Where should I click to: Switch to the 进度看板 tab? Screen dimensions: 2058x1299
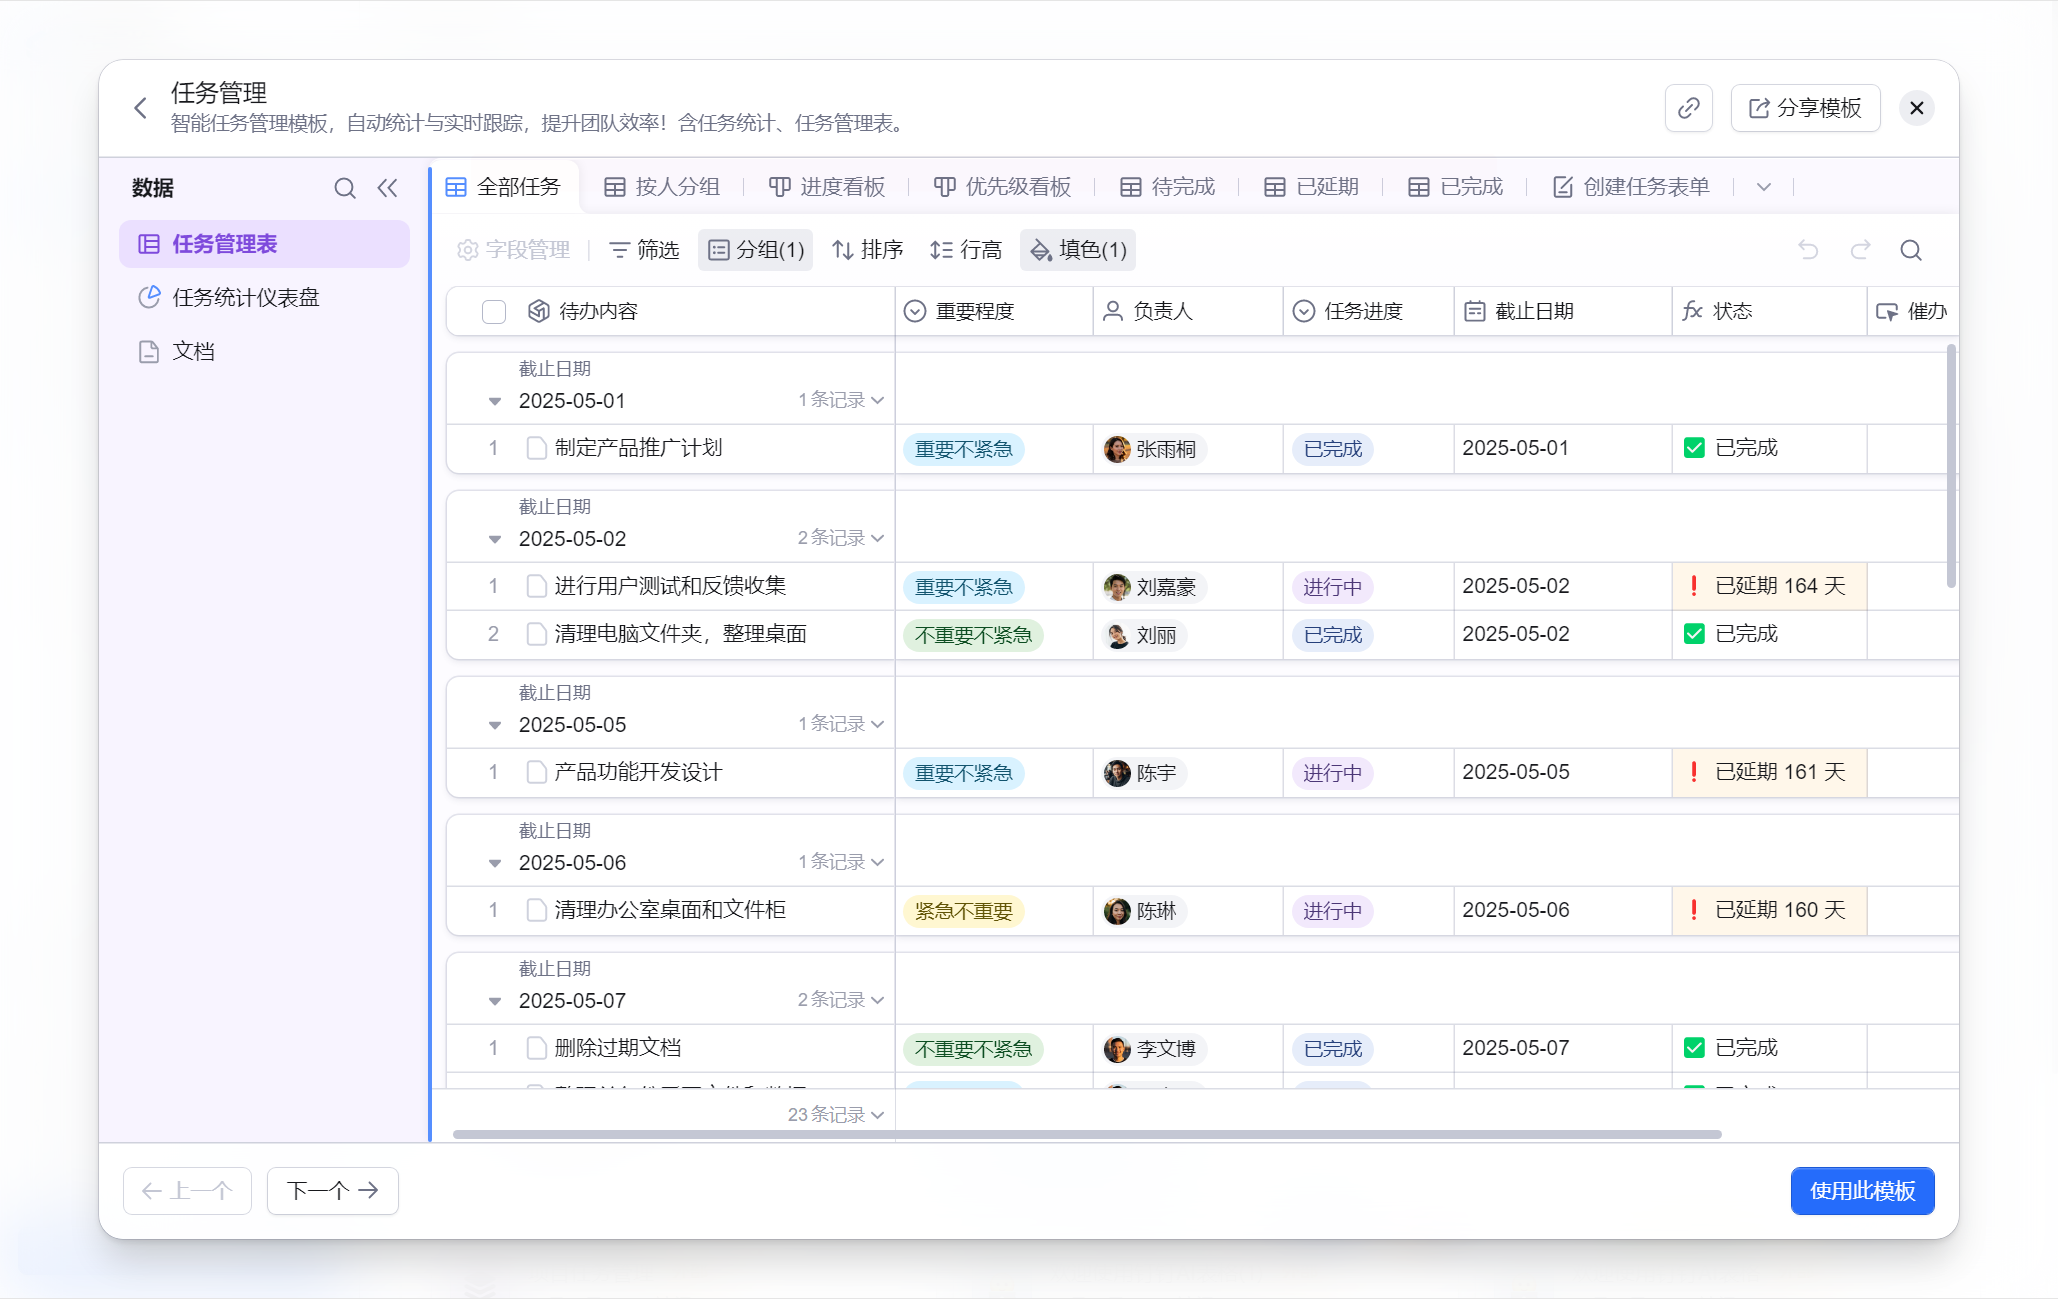tap(827, 187)
